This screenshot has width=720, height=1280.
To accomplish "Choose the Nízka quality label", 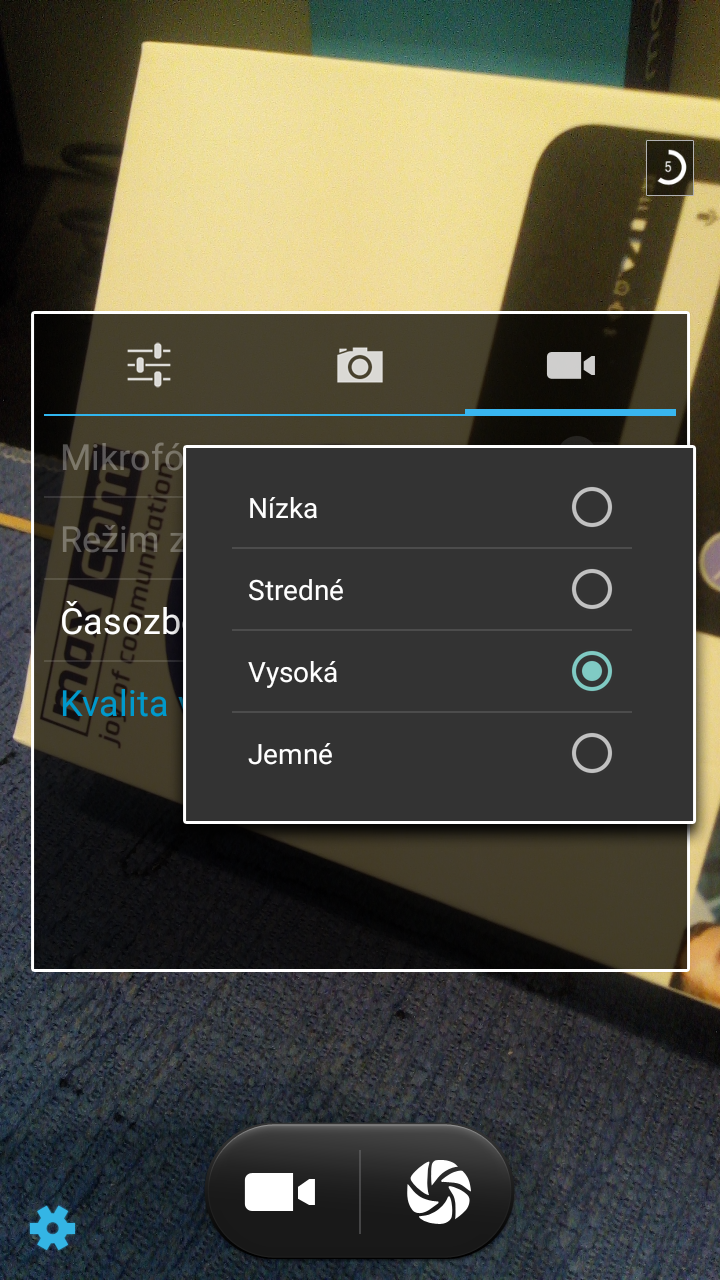I will (283, 508).
